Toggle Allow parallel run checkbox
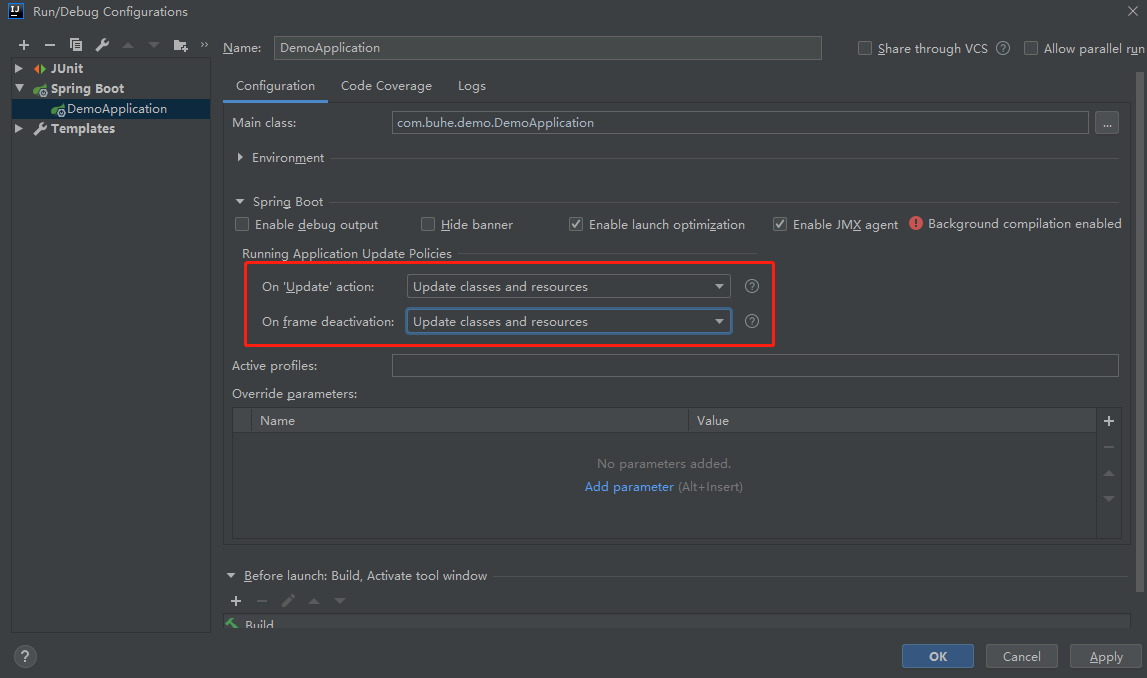 click(x=1031, y=48)
